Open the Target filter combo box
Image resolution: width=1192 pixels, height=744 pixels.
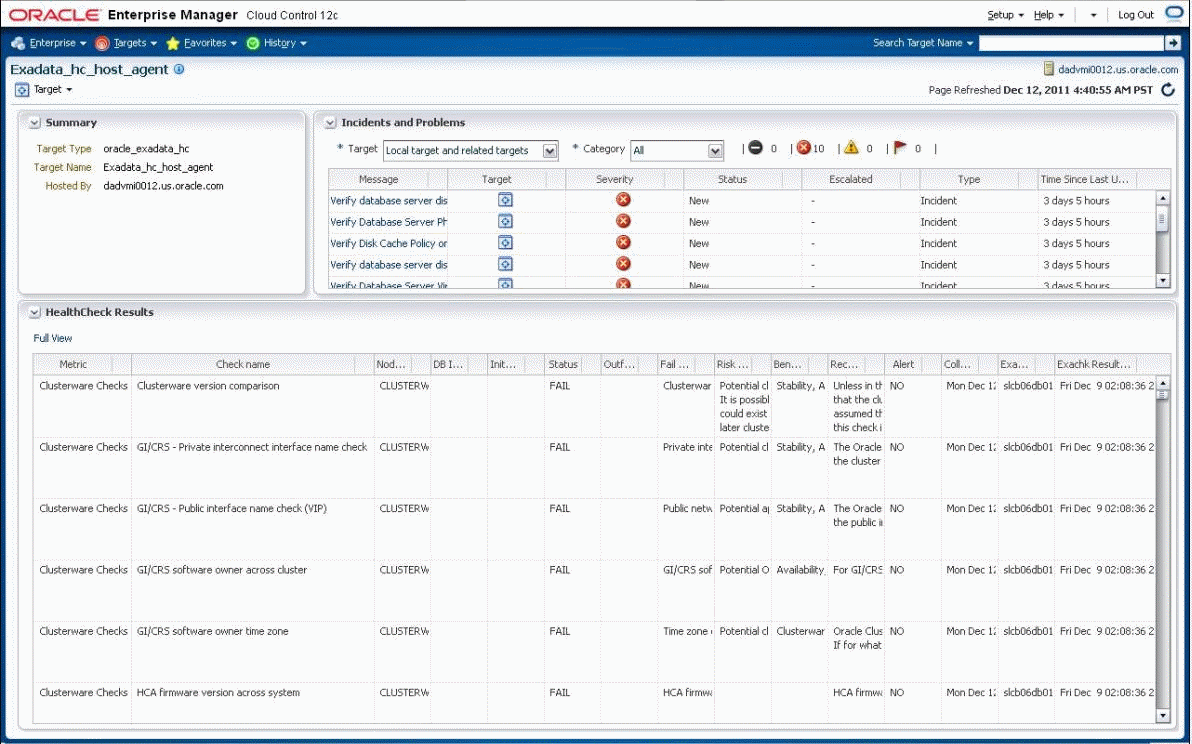[471, 150]
